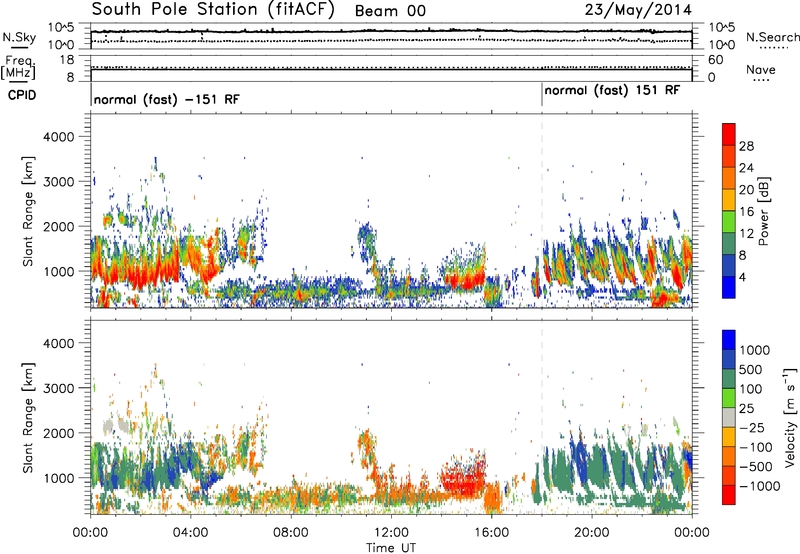800x554 pixels.
Task: Click 'Slant Range [km]' label of power panel
Action: click(x=29, y=211)
